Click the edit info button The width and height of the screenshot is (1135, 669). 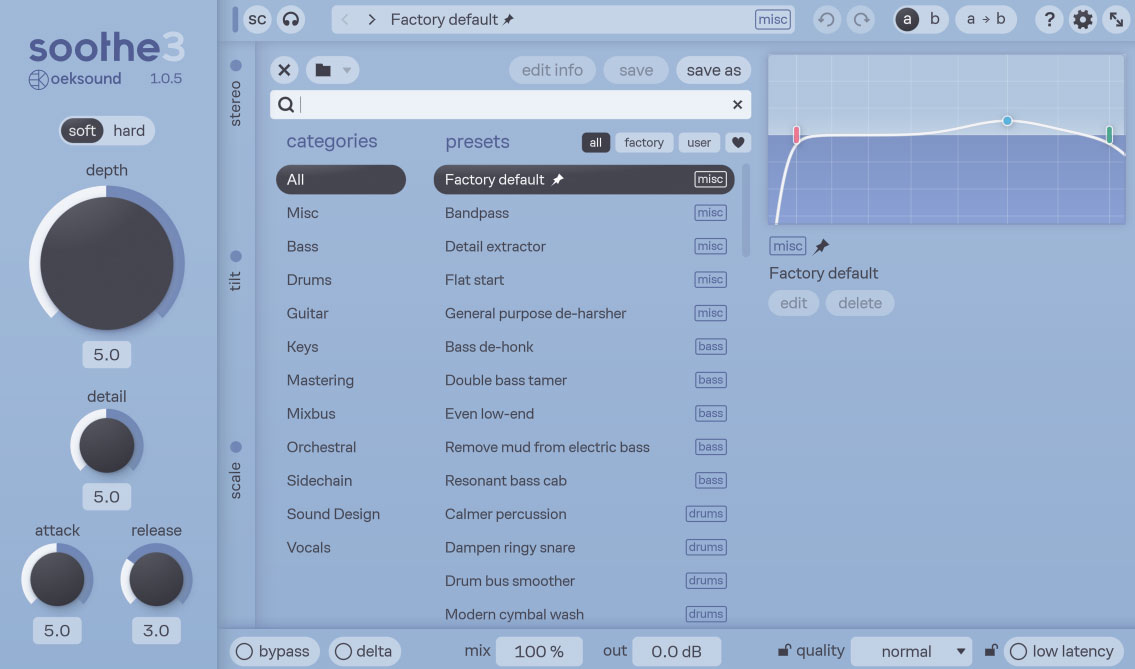[552, 70]
